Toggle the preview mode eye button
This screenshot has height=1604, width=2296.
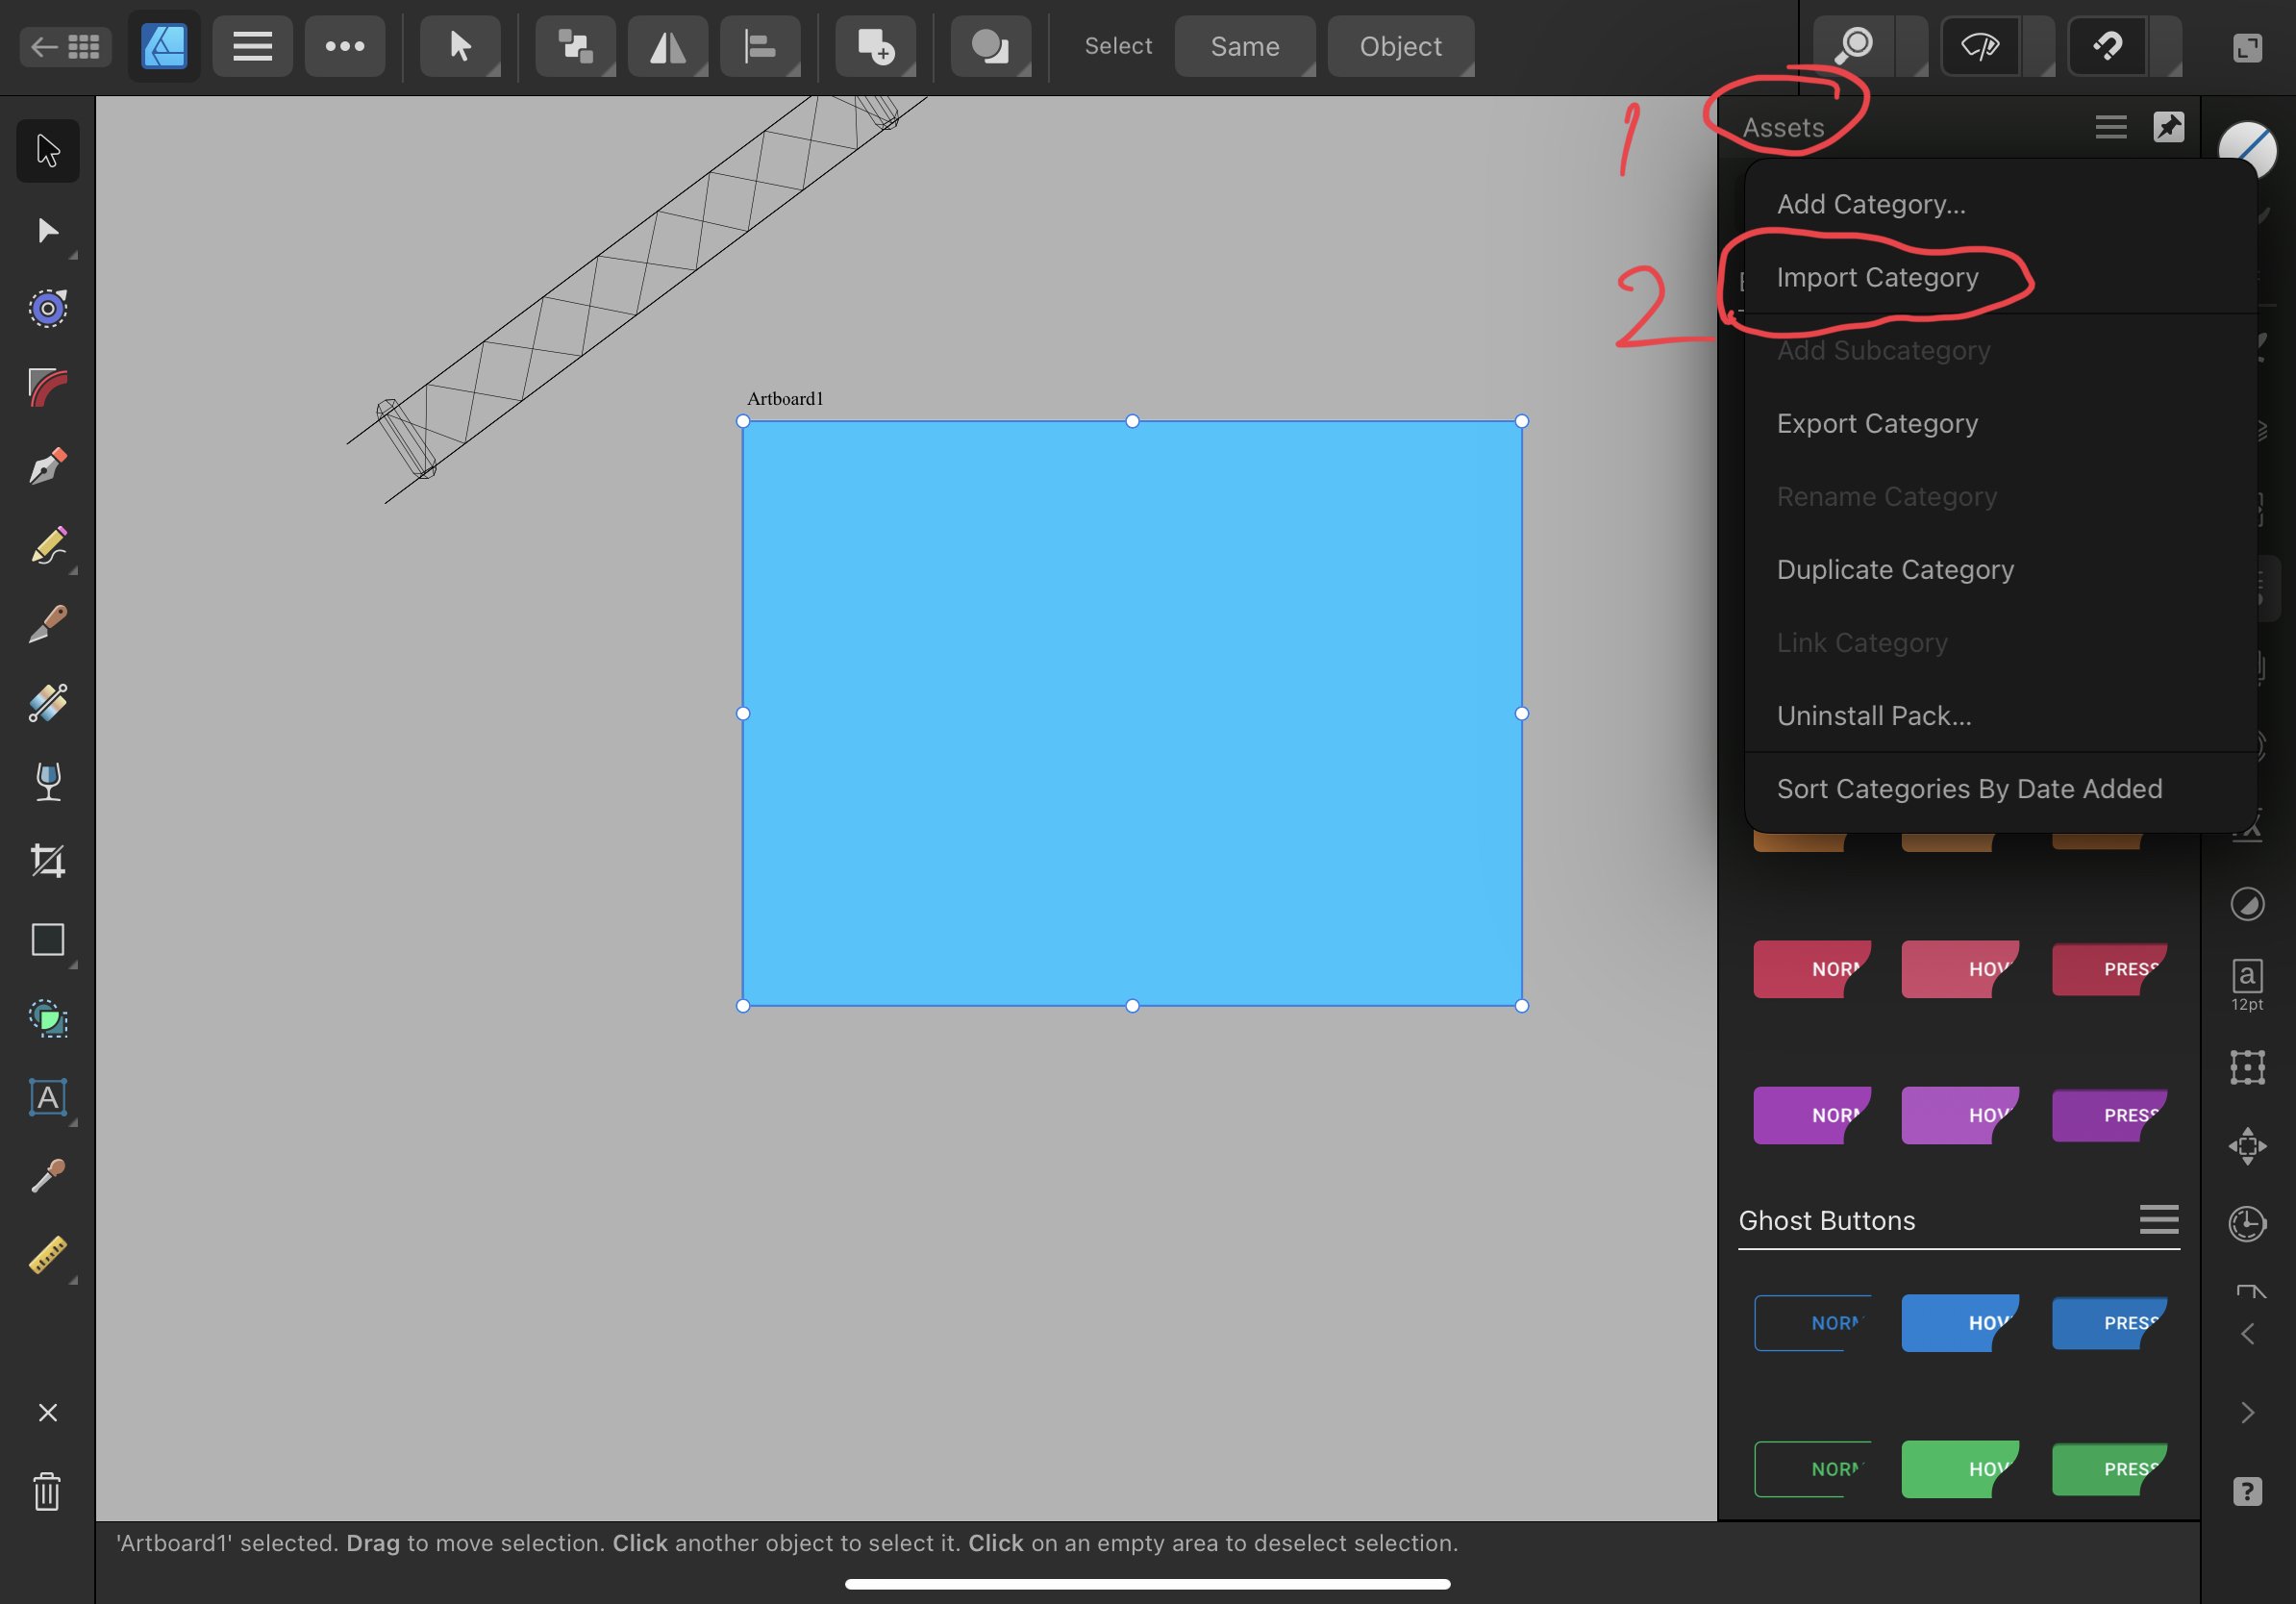coord(1980,46)
